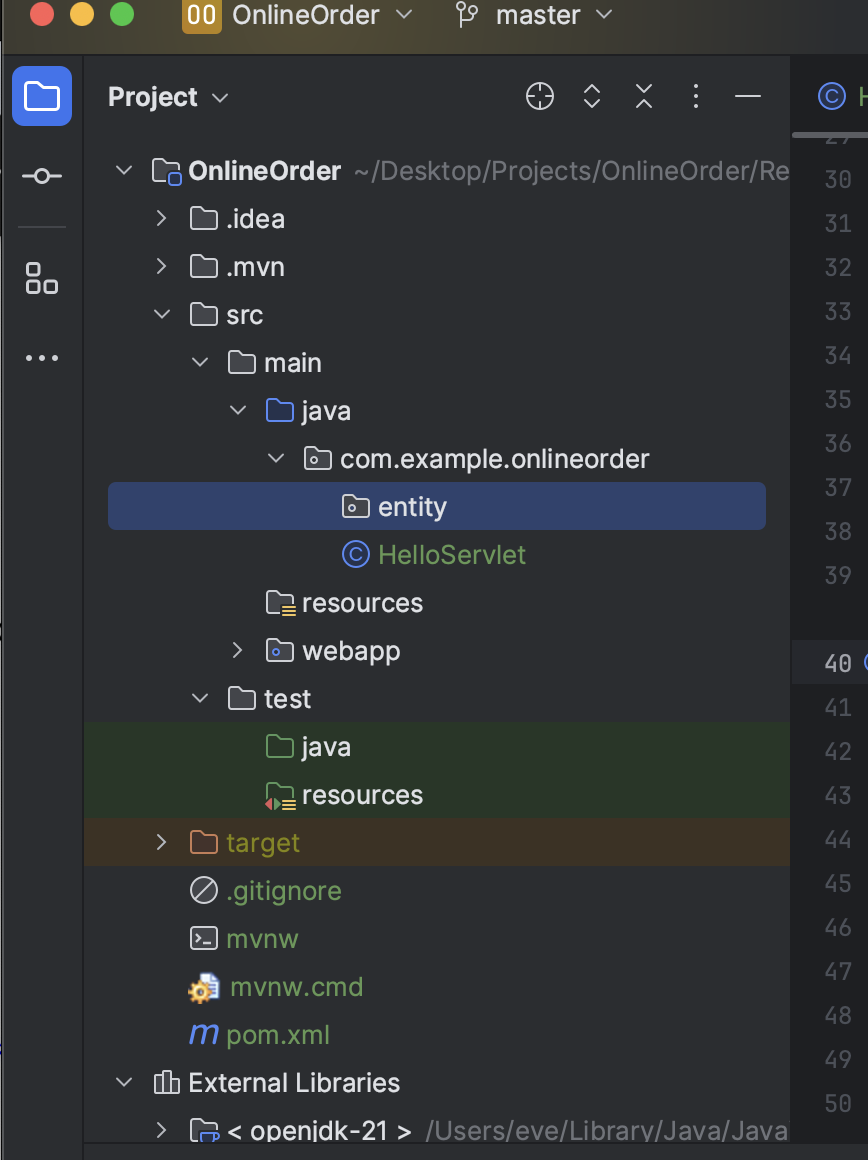The image size is (868, 1160).
Task: Collapse the src folder
Action: pyautogui.click(x=161, y=314)
